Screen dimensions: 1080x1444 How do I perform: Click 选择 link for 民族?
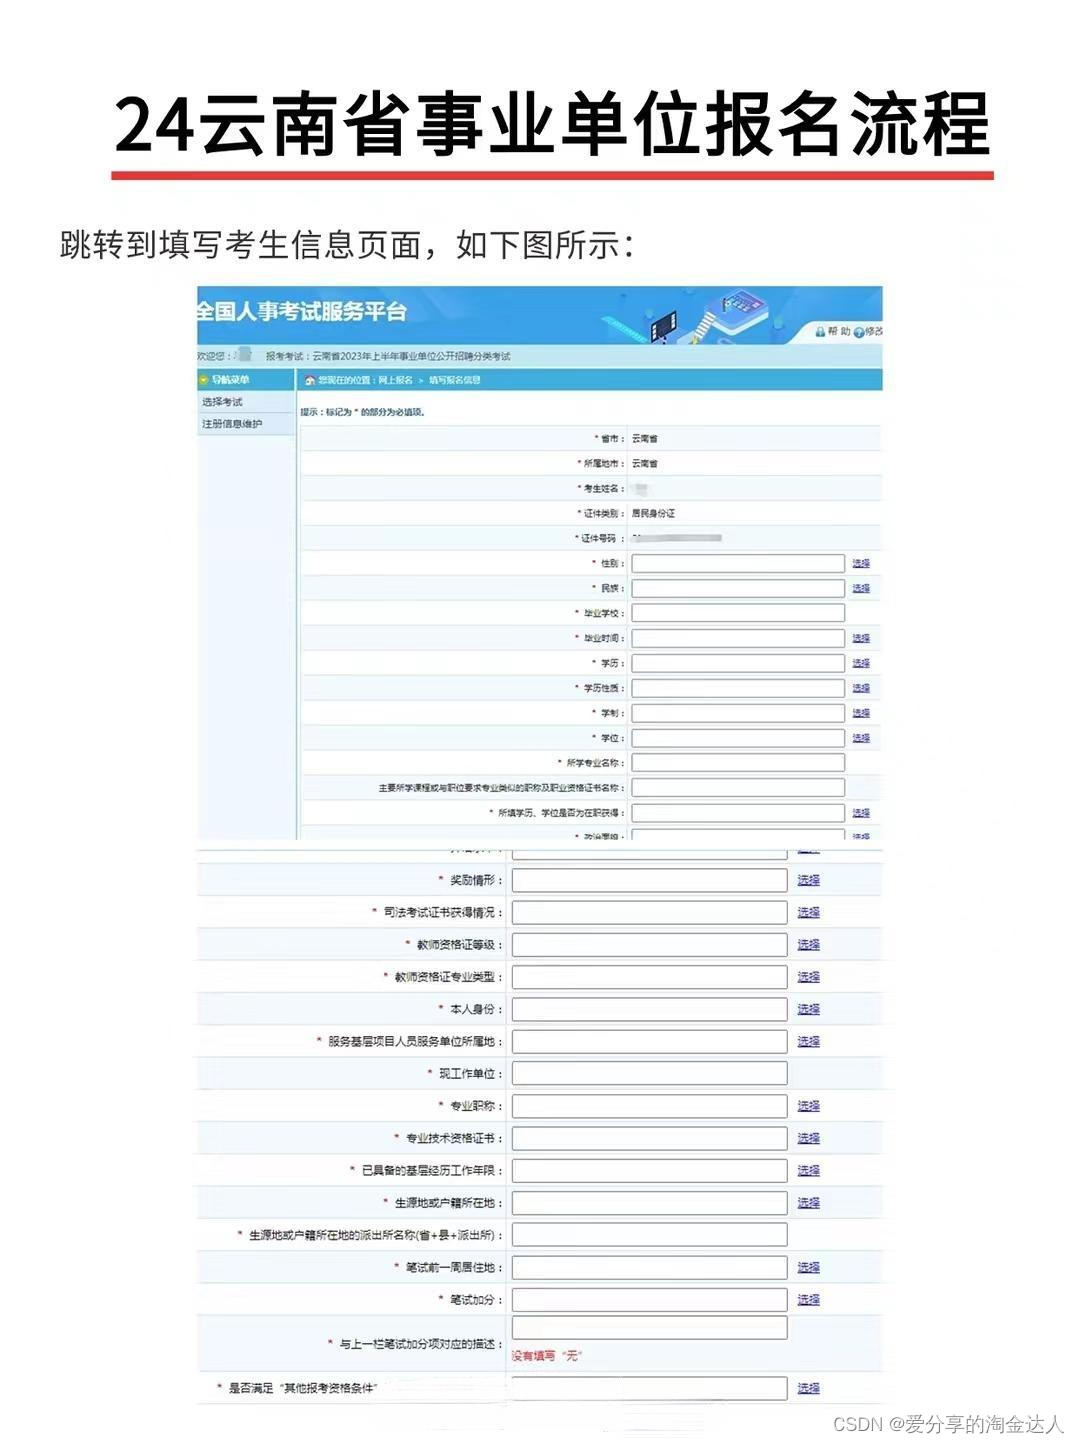861,589
